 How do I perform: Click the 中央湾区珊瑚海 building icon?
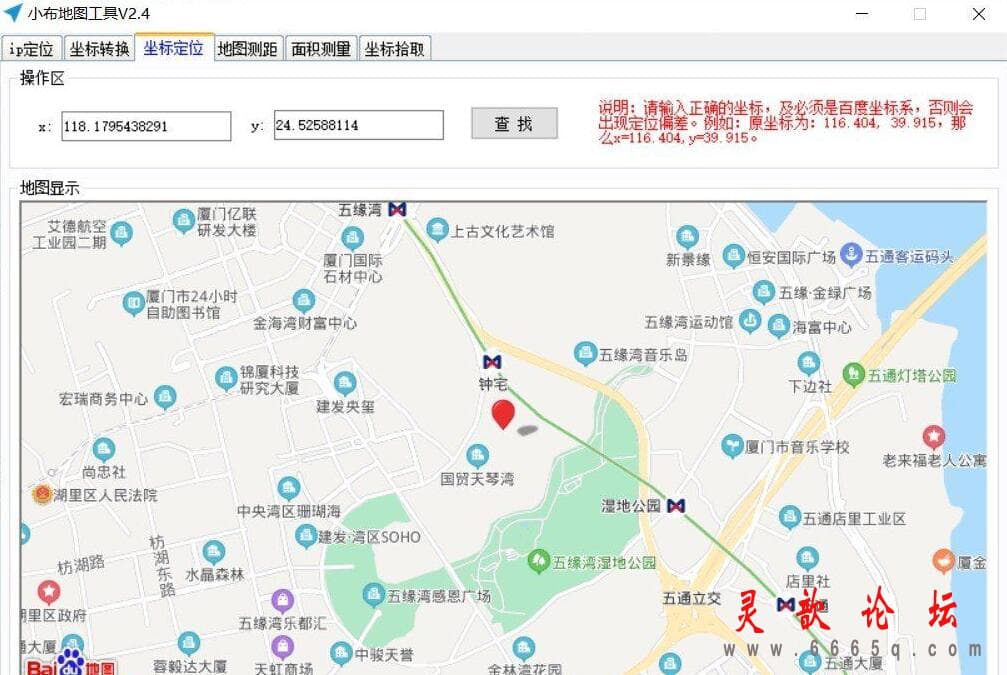pos(289,489)
